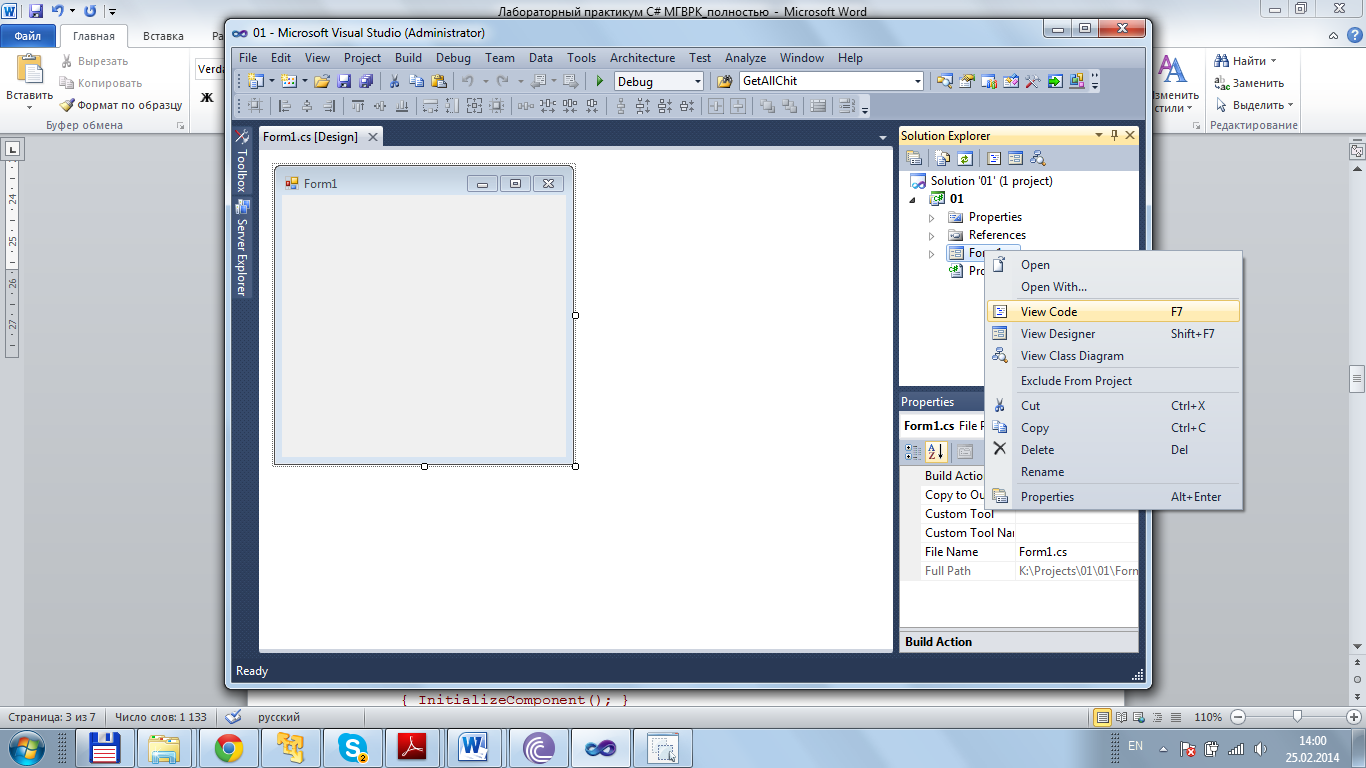Image resolution: width=1366 pixels, height=768 pixels.
Task: Open the Build menu
Action: [x=408, y=58]
